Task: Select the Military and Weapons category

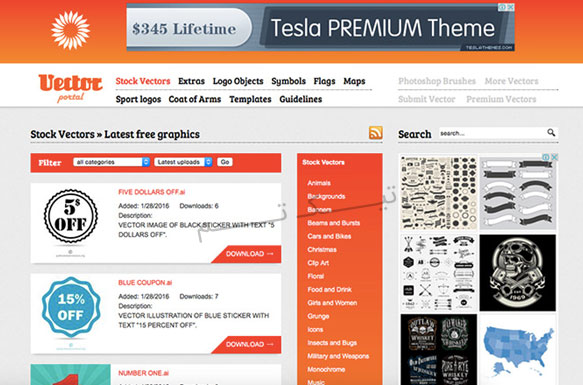Action: click(x=338, y=356)
